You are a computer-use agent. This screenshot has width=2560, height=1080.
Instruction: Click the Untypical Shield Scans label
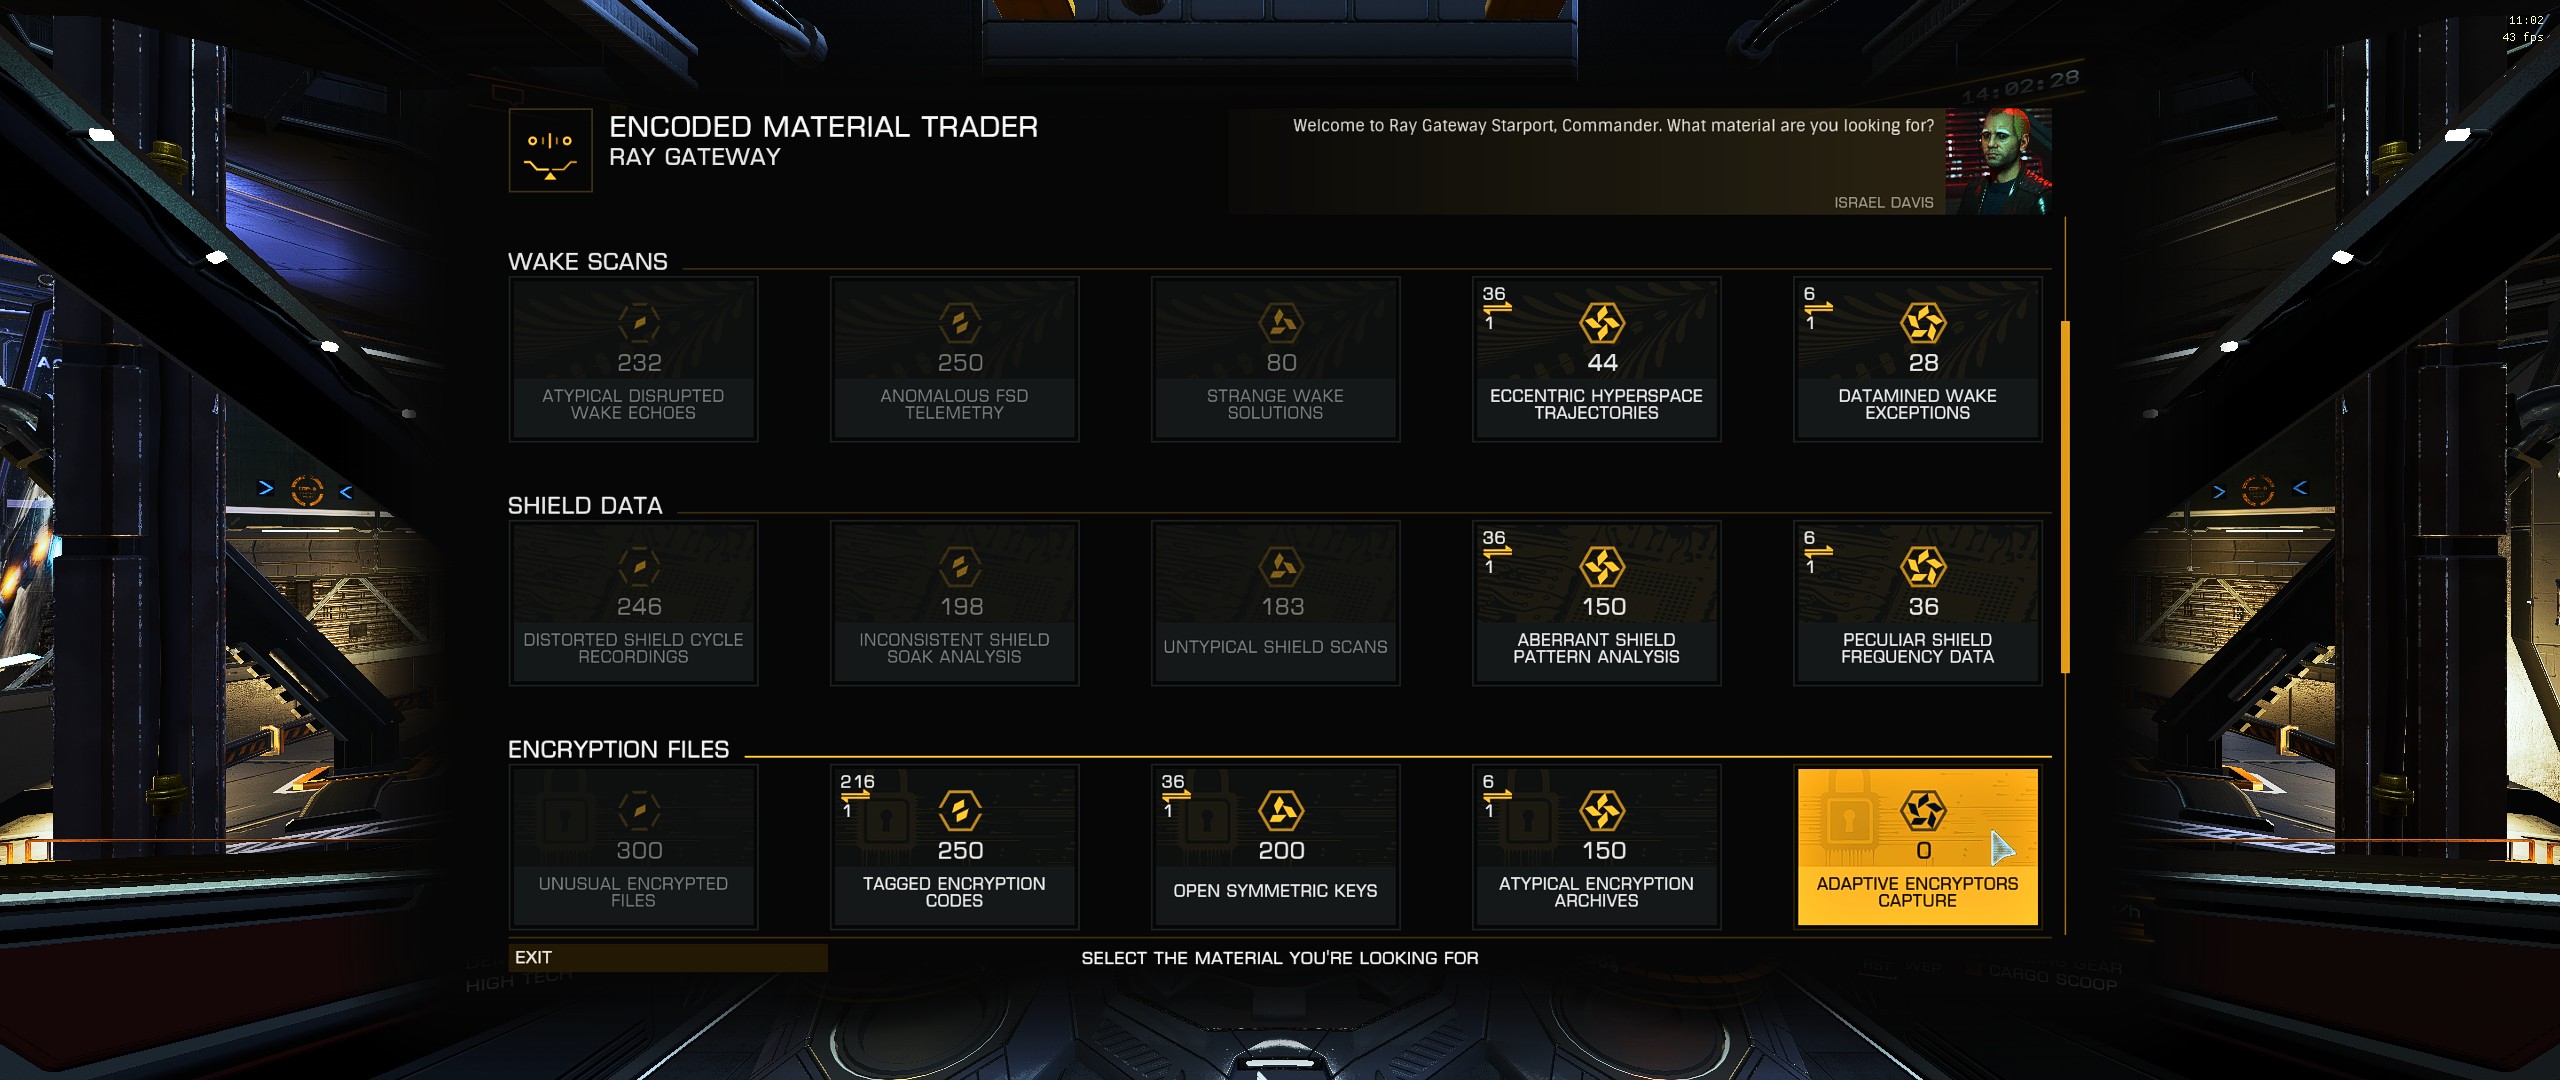pos(1275,647)
